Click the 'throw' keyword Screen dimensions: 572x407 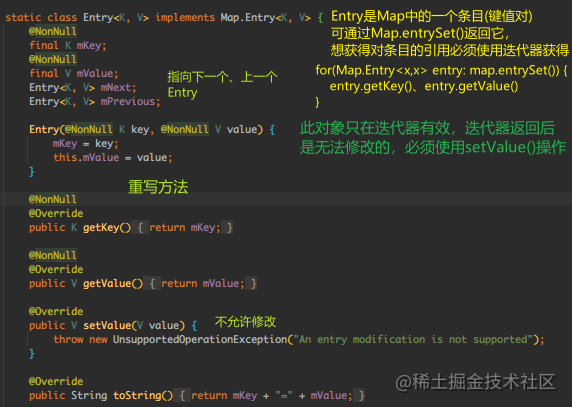[x=68, y=340]
